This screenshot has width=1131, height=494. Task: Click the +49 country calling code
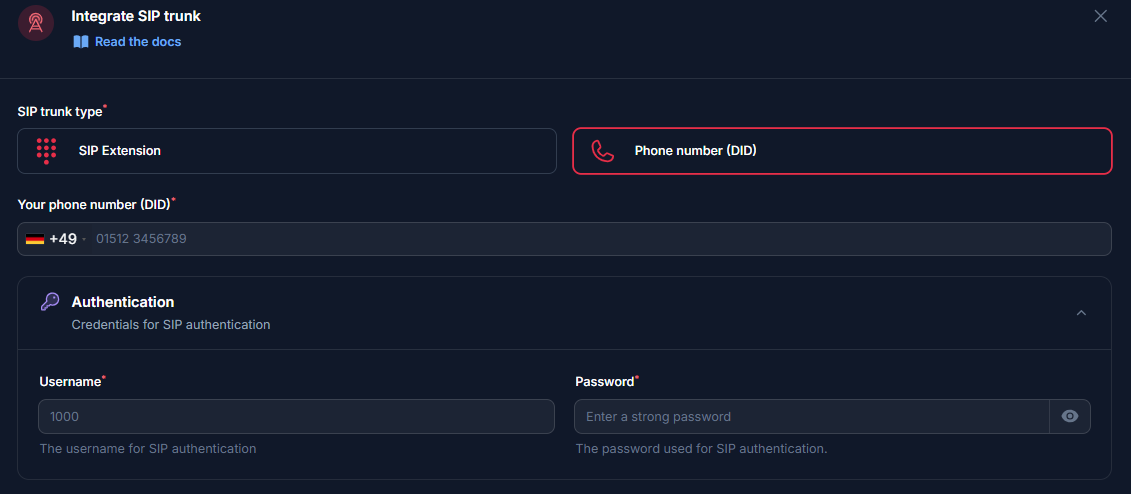click(x=63, y=239)
